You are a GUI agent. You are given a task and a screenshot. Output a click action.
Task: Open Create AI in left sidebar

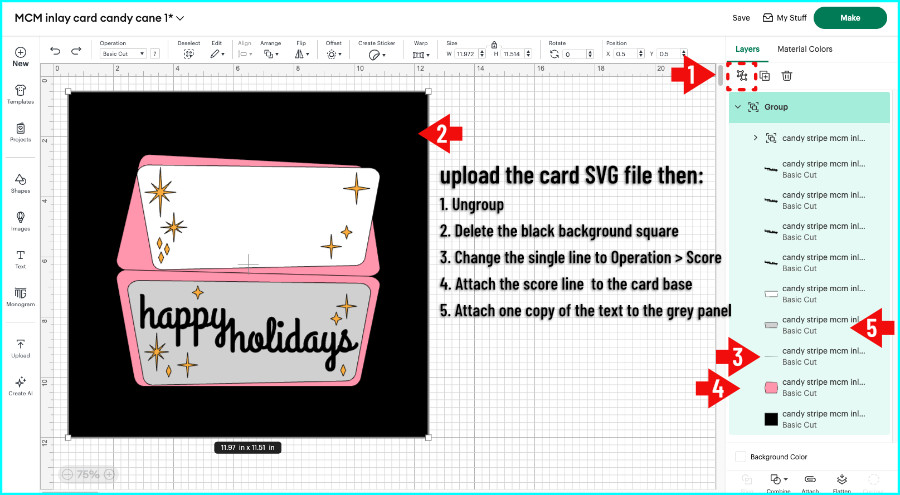tap(20, 386)
